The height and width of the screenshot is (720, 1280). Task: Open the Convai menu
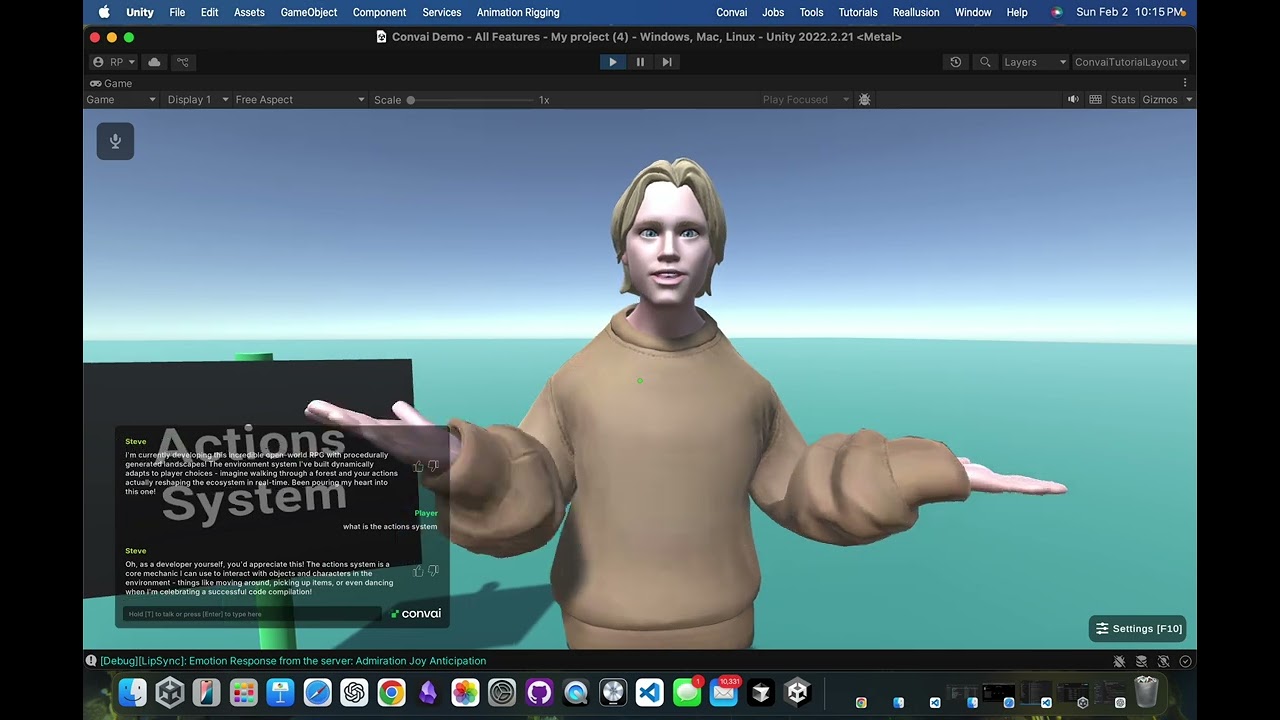(732, 12)
